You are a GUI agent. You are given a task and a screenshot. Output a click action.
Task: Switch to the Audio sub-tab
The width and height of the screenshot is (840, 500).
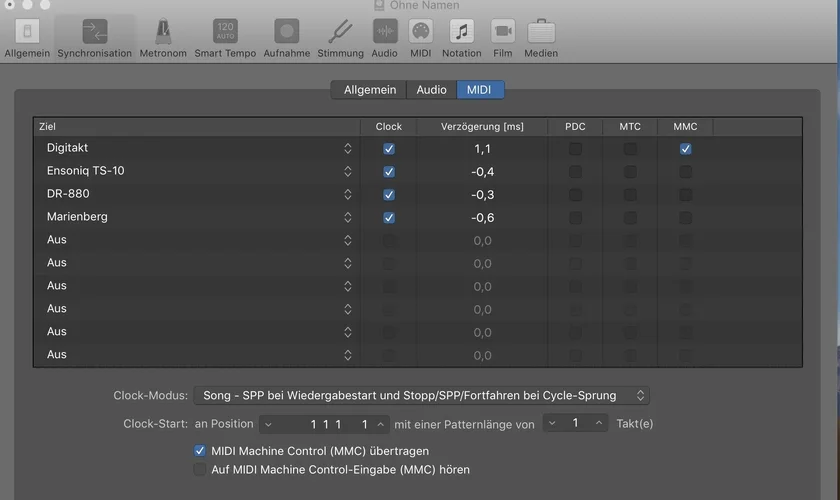(431, 90)
